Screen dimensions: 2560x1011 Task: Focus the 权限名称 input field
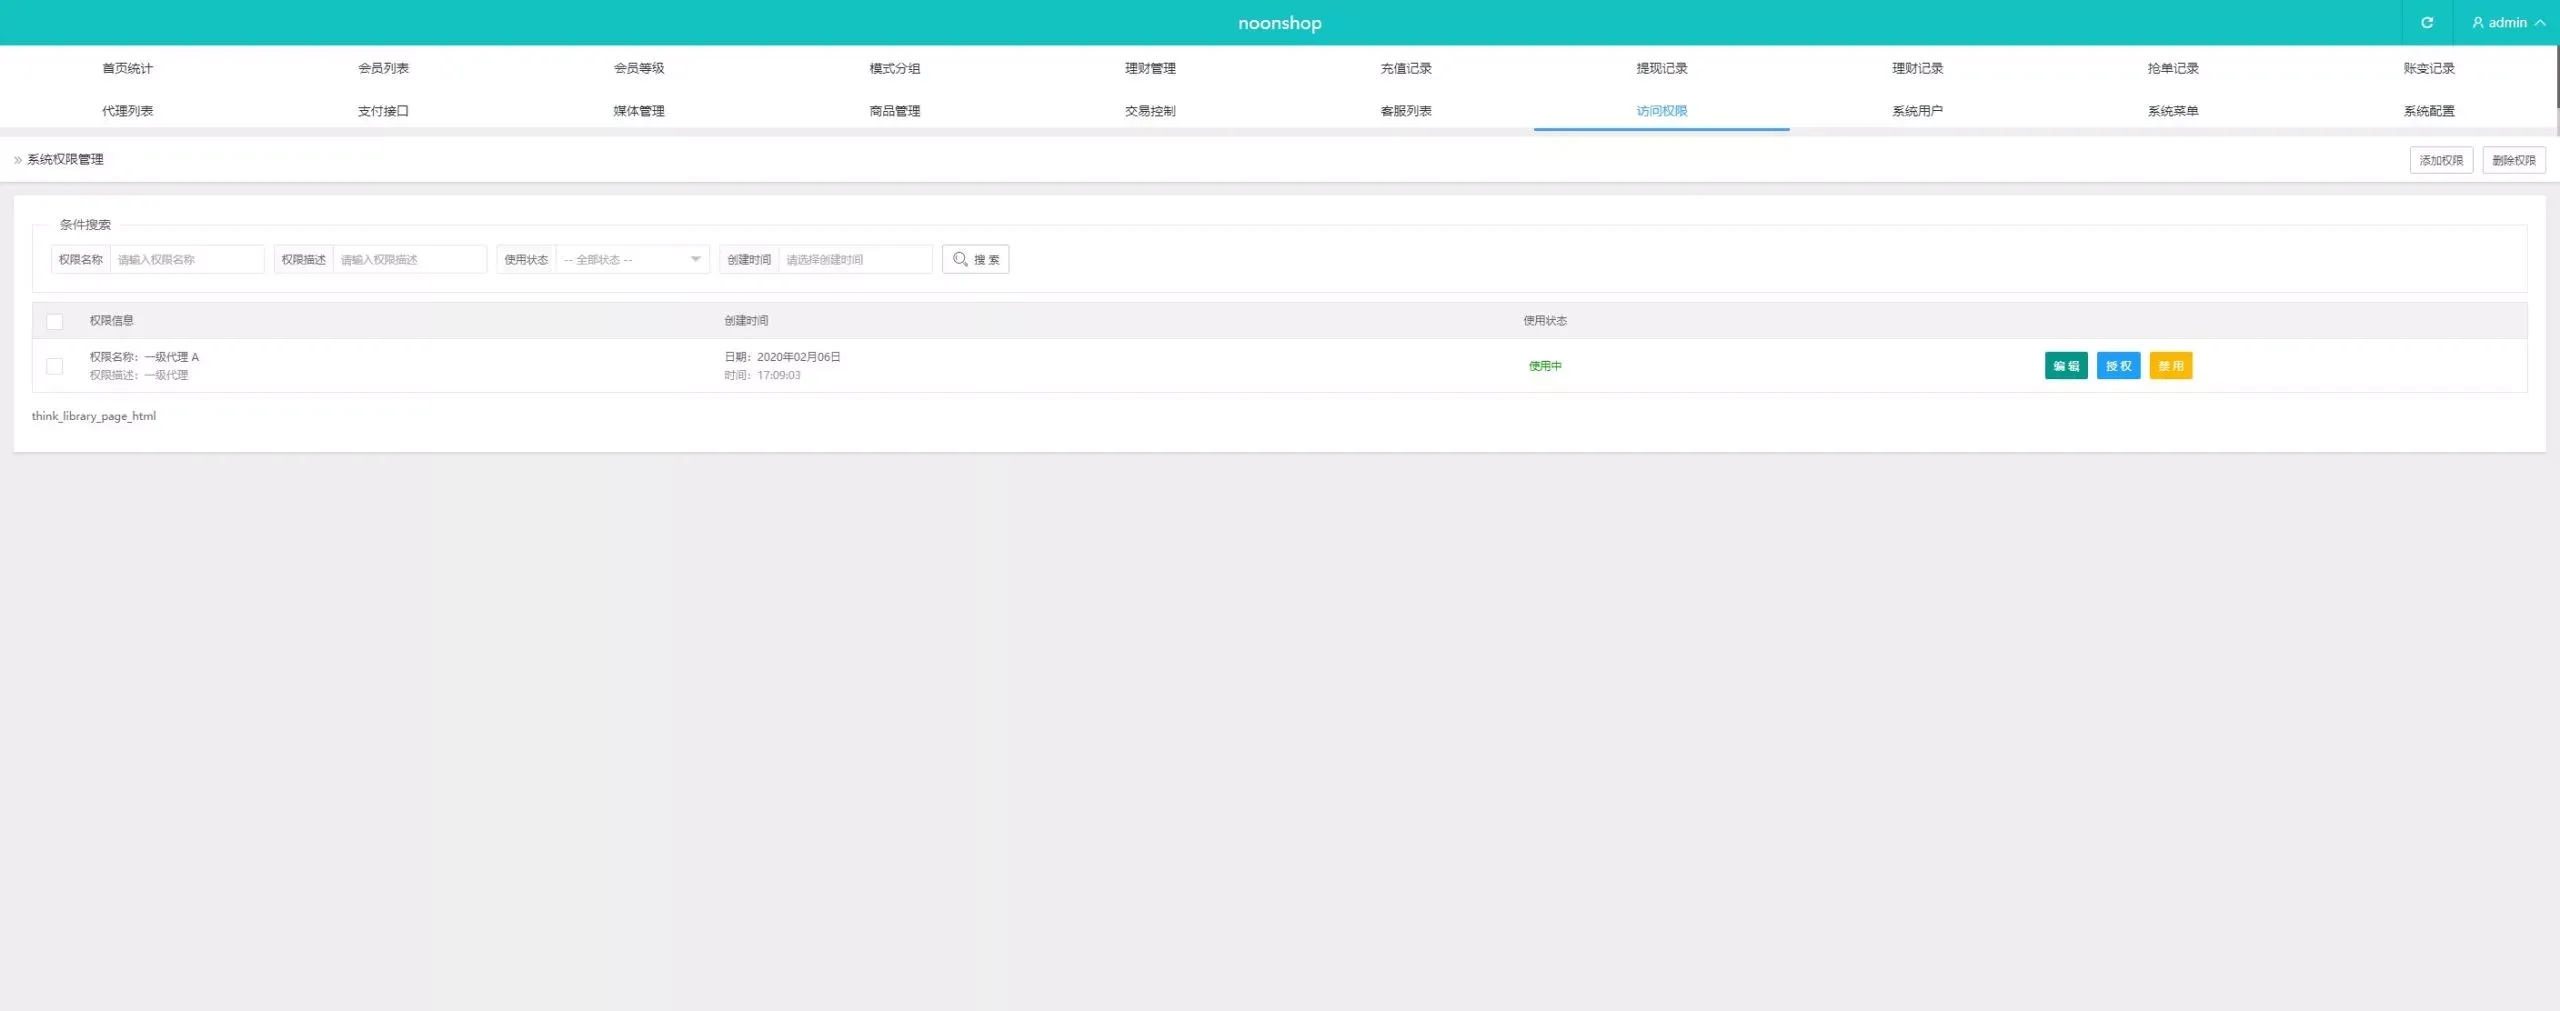[187, 259]
